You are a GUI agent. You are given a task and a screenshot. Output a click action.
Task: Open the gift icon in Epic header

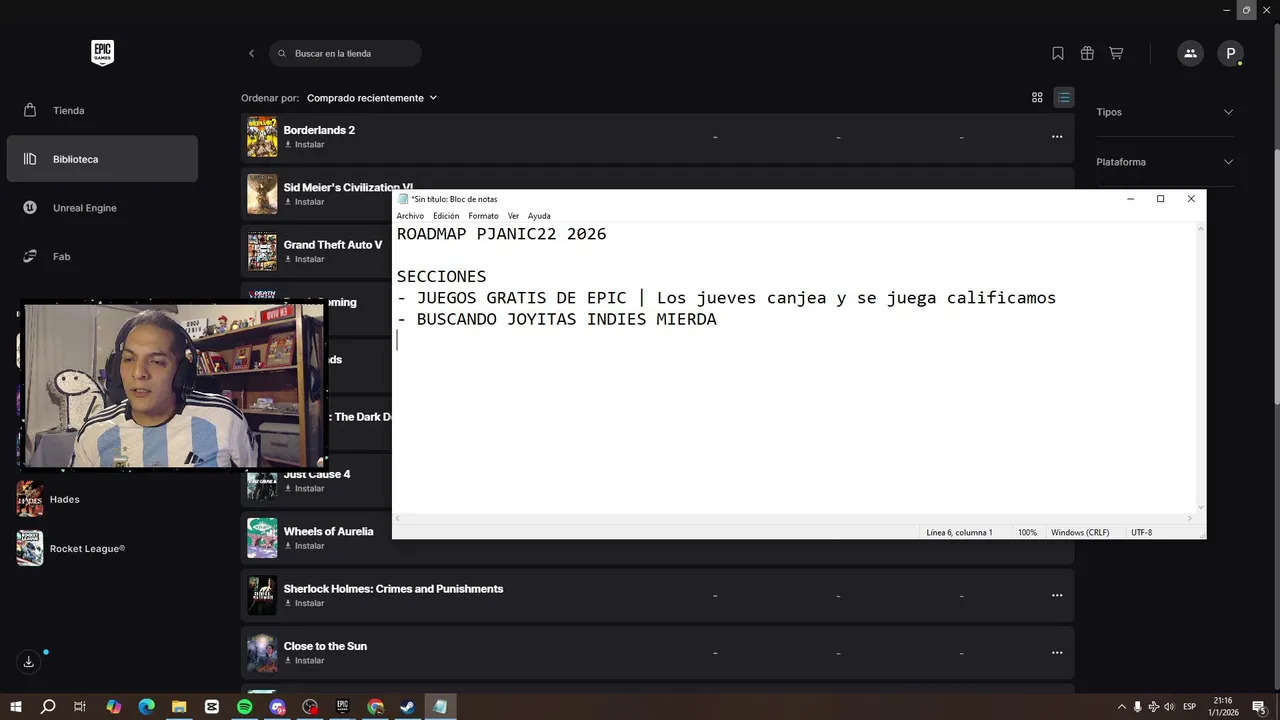(x=1087, y=53)
